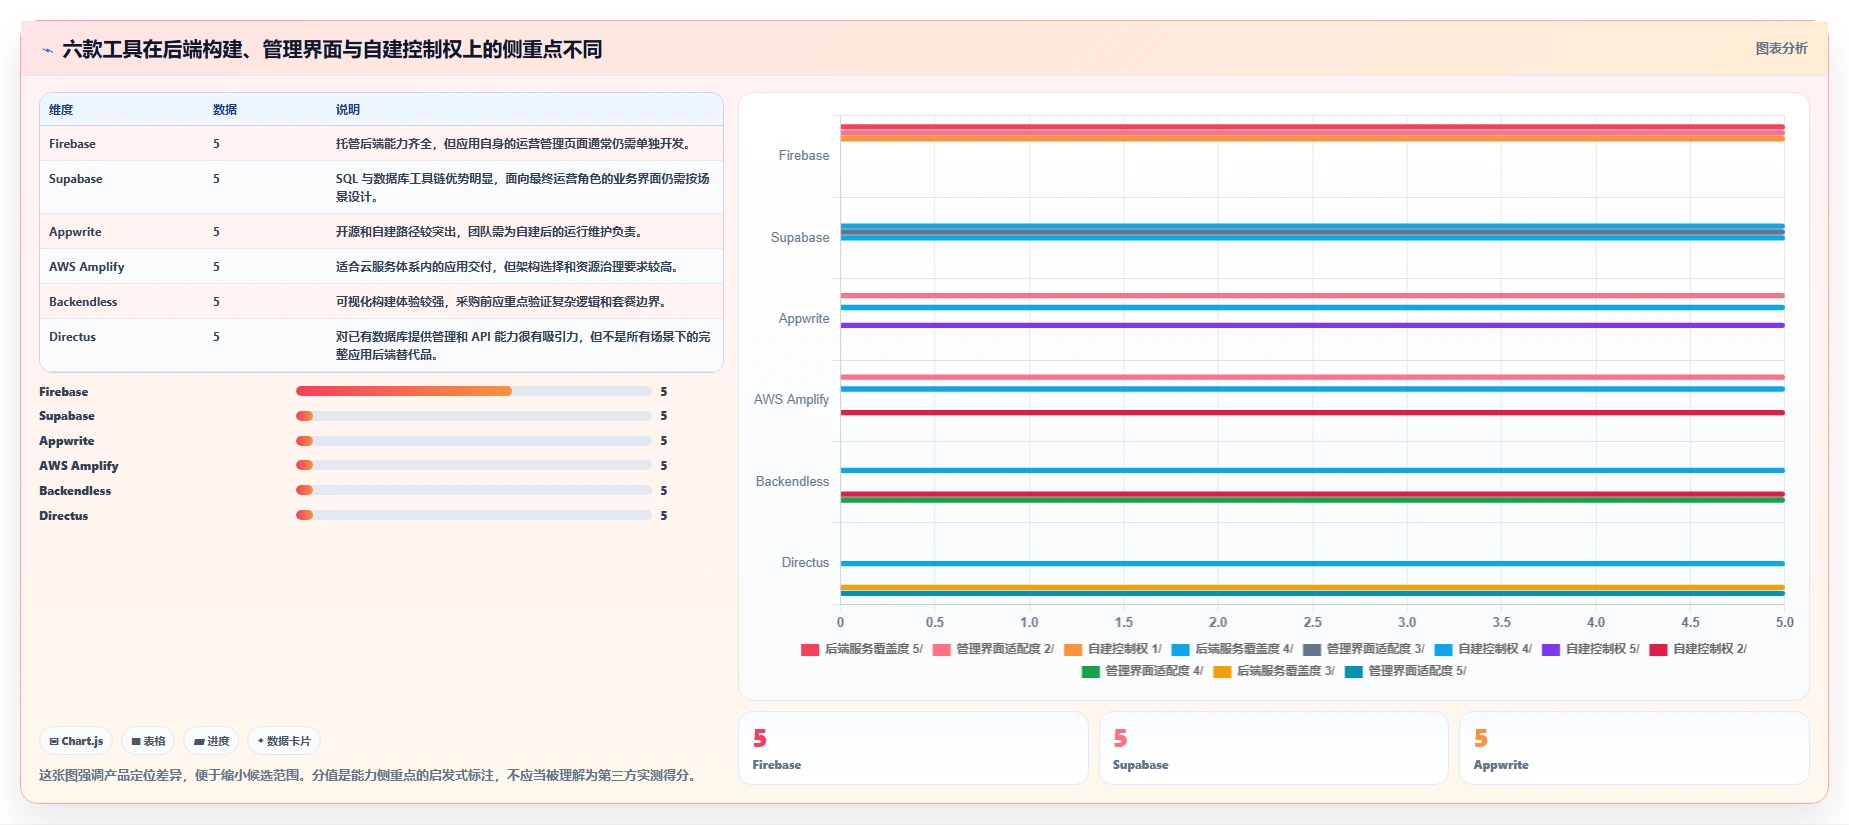
Task: Click the green bar in the Backendless chart row
Action: pyautogui.click(x=1312, y=500)
